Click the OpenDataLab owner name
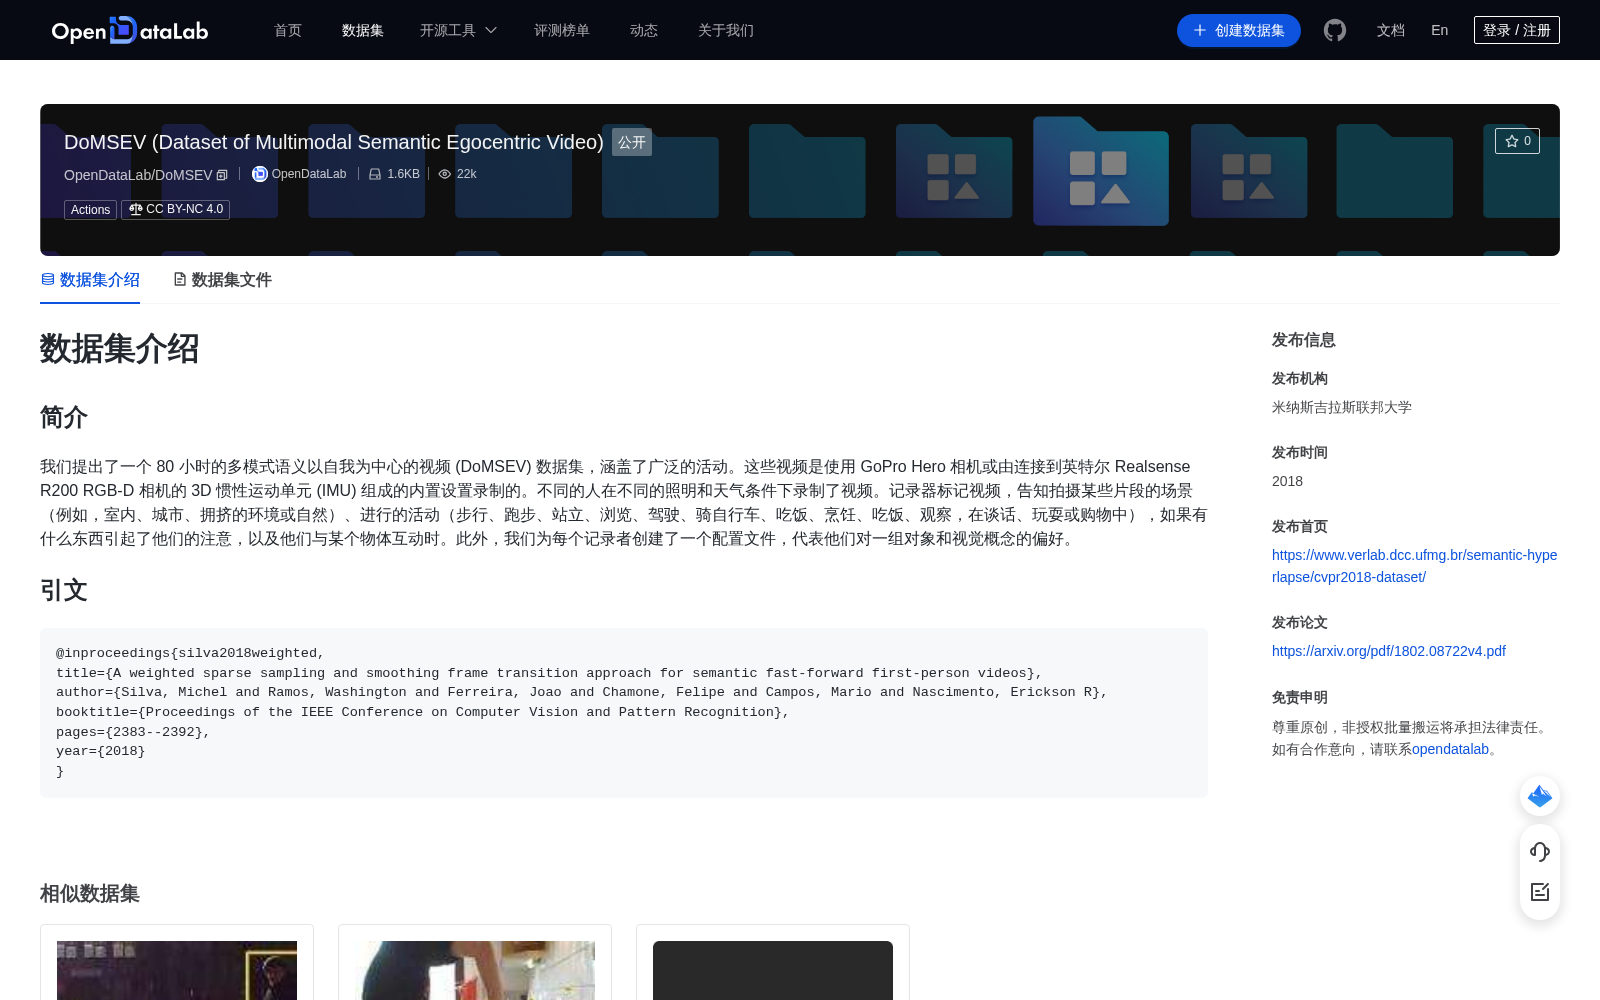Image resolution: width=1600 pixels, height=1000 pixels. point(309,174)
